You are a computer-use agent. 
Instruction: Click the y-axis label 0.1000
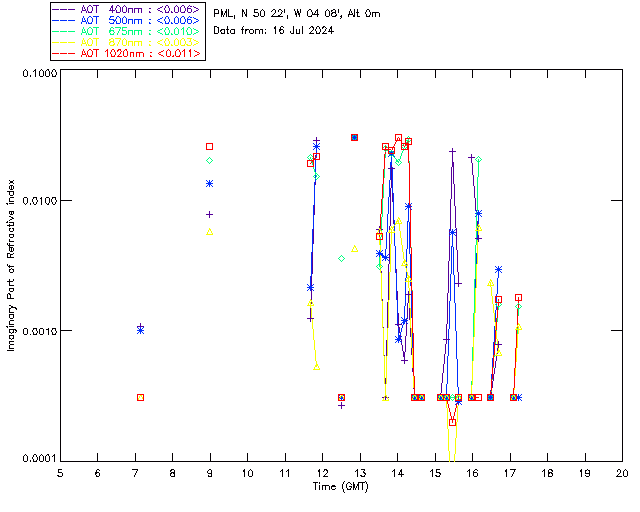point(39,73)
